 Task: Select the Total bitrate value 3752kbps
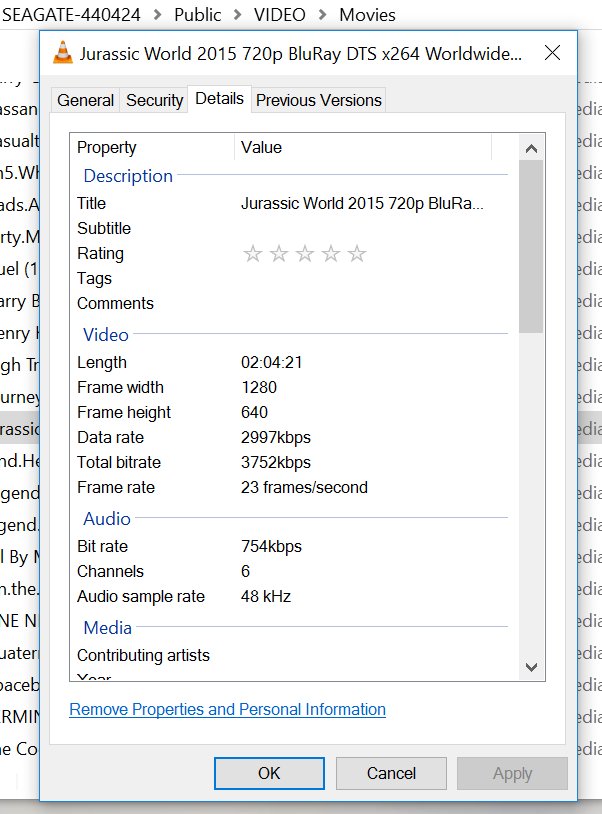click(276, 463)
